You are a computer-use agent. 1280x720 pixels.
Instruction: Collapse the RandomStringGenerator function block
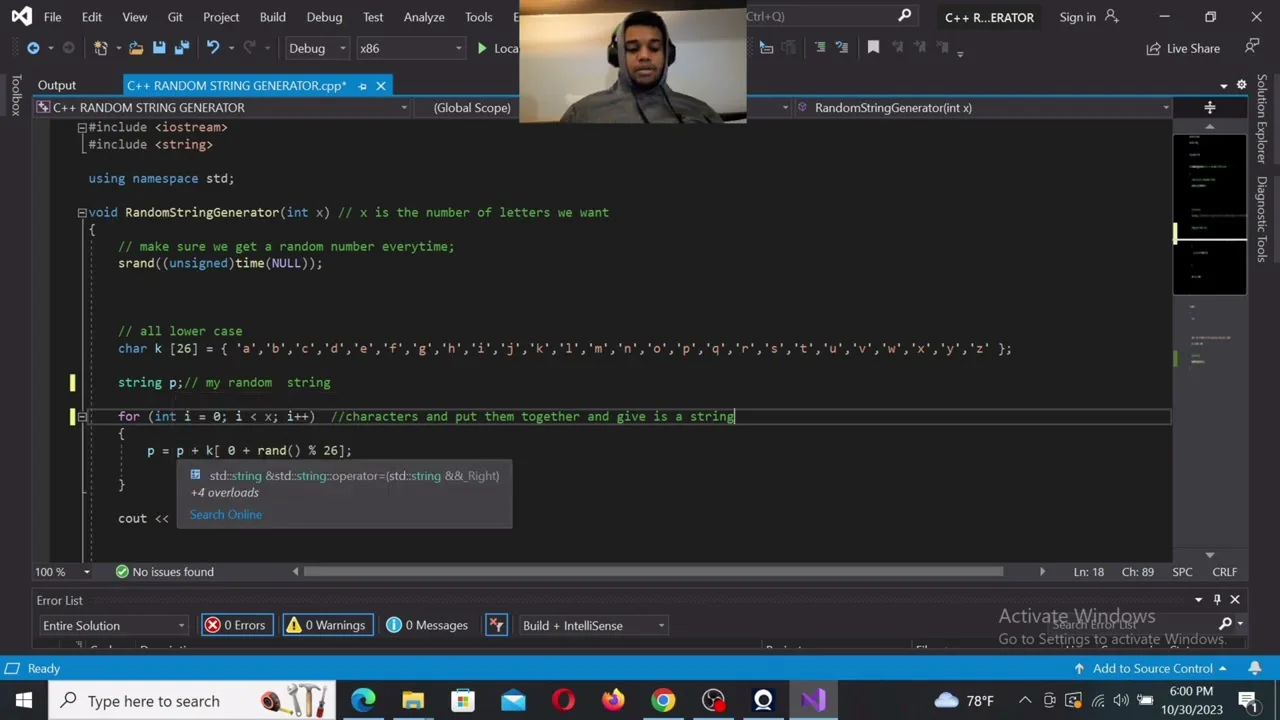point(82,212)
